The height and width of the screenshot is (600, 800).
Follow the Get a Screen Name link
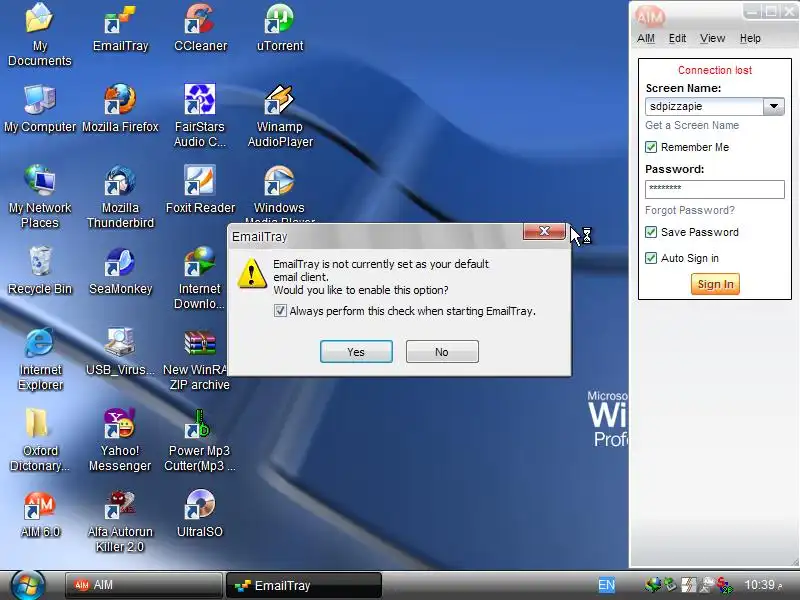(x=692, y=125)
